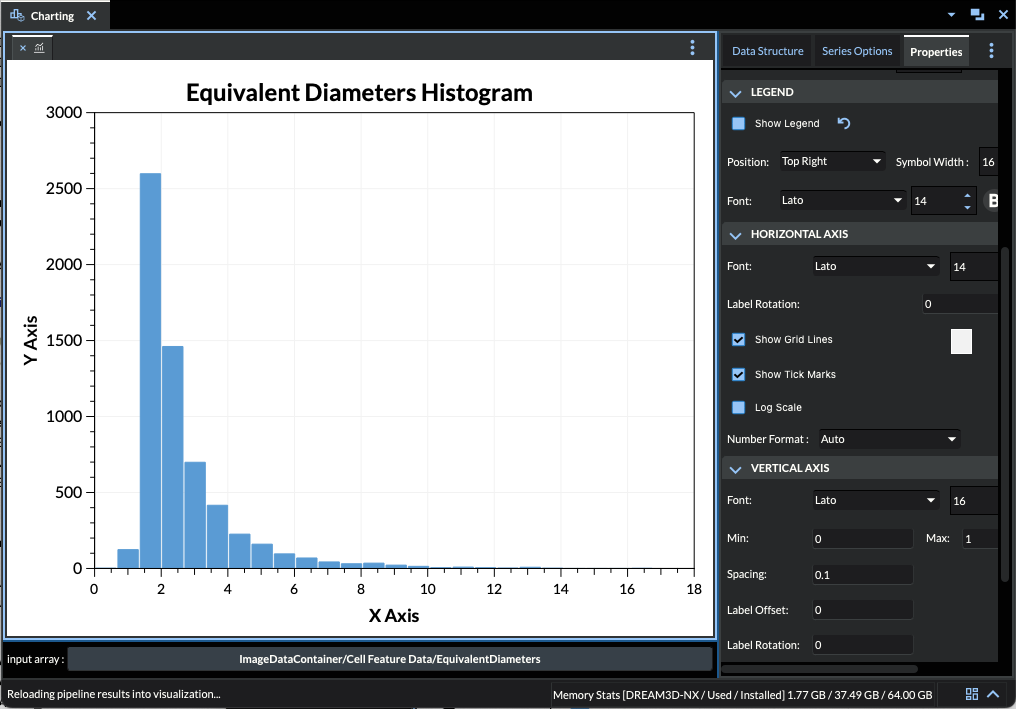Screen dimensions: 1016x709
Task: Click the collapse chevron icon in the status bar
Action: tap(993, 693)
